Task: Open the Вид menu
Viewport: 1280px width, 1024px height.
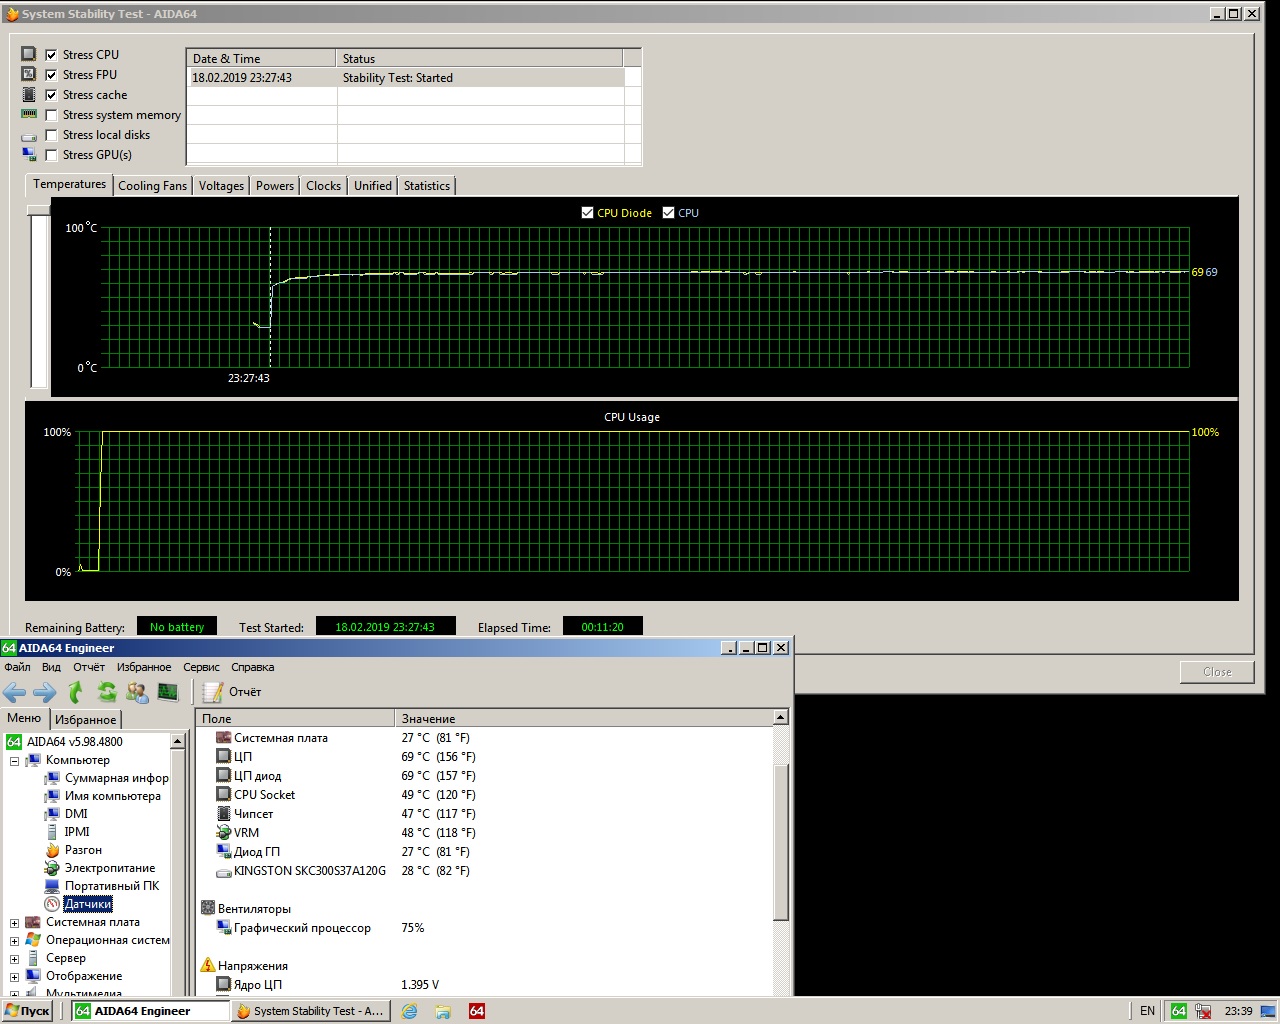Action: click(51, 667)
